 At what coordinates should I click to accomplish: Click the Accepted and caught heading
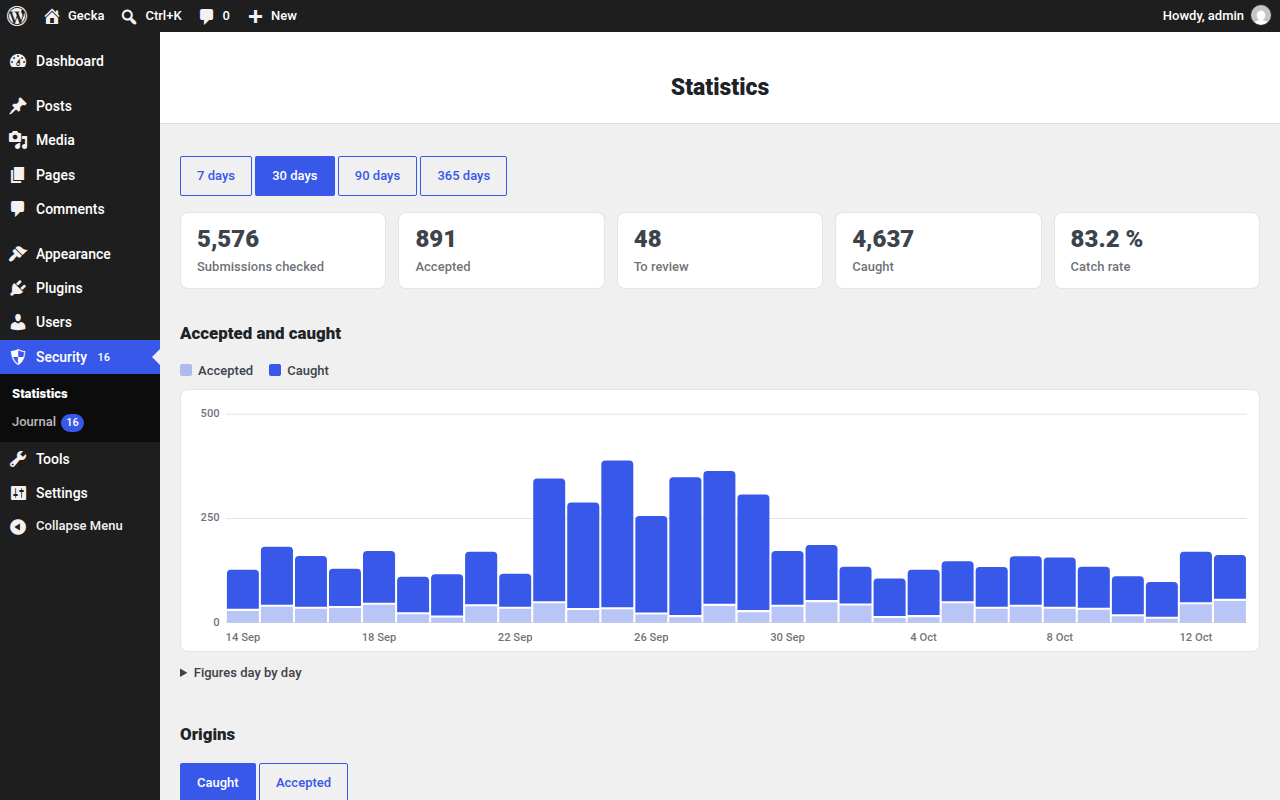click(x=261, y=334)
